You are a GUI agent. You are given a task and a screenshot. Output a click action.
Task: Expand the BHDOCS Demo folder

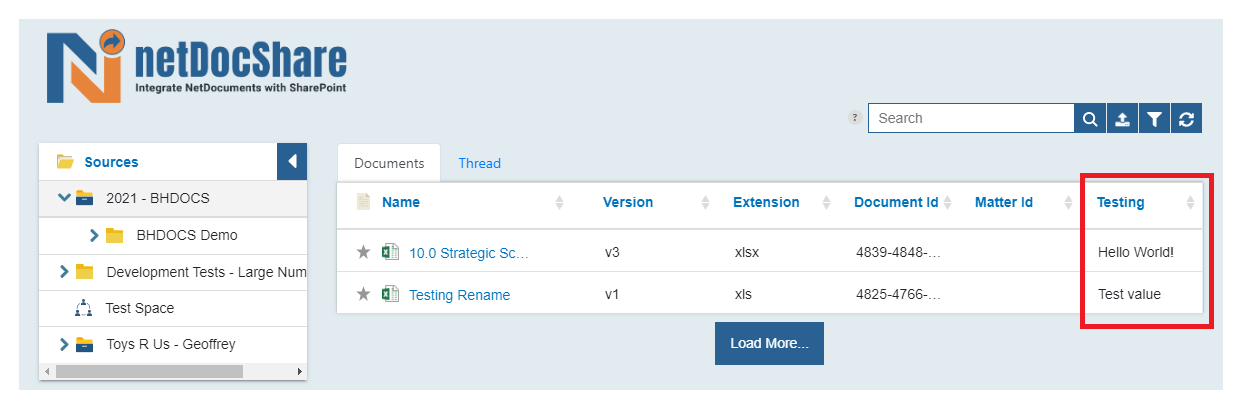95,235
